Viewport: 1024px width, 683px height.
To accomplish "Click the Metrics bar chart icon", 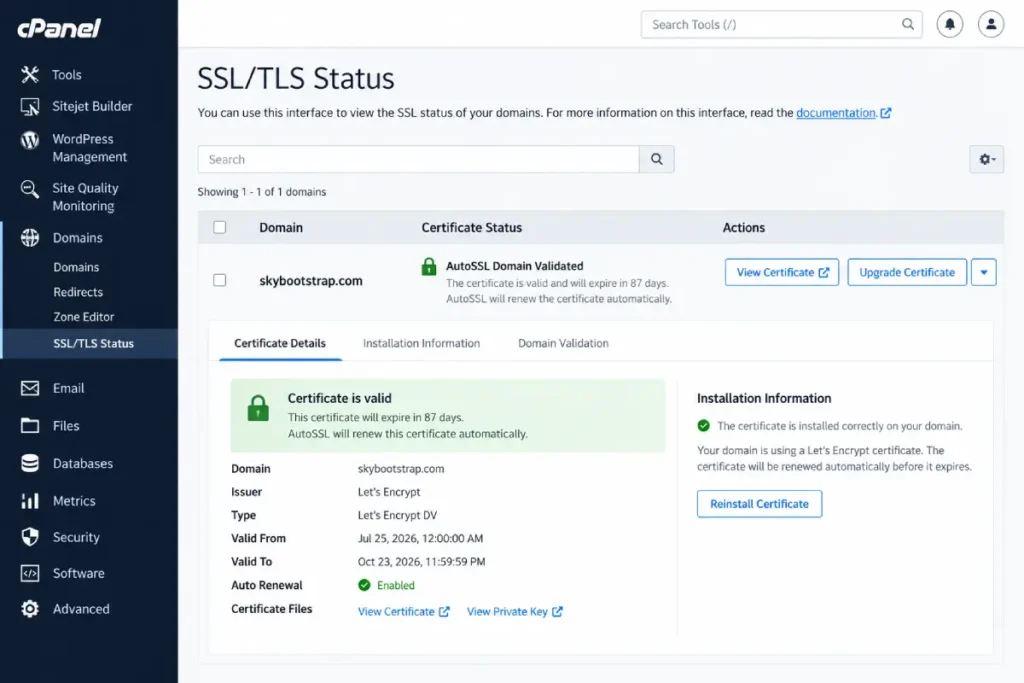I will pyautogui.click(x=29, y=501).
